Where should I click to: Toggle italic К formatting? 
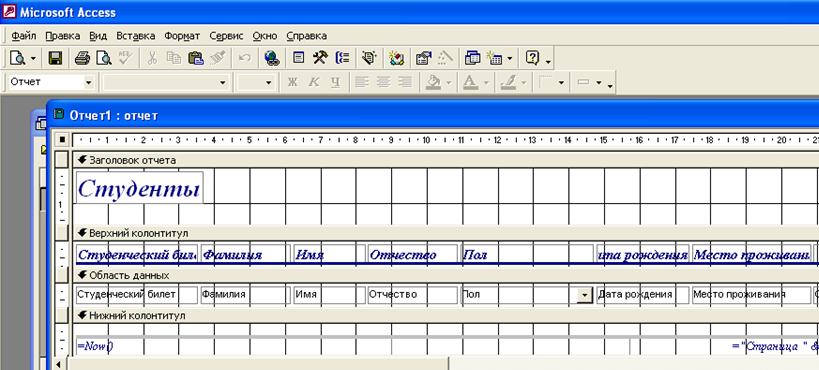click(314, 82)
